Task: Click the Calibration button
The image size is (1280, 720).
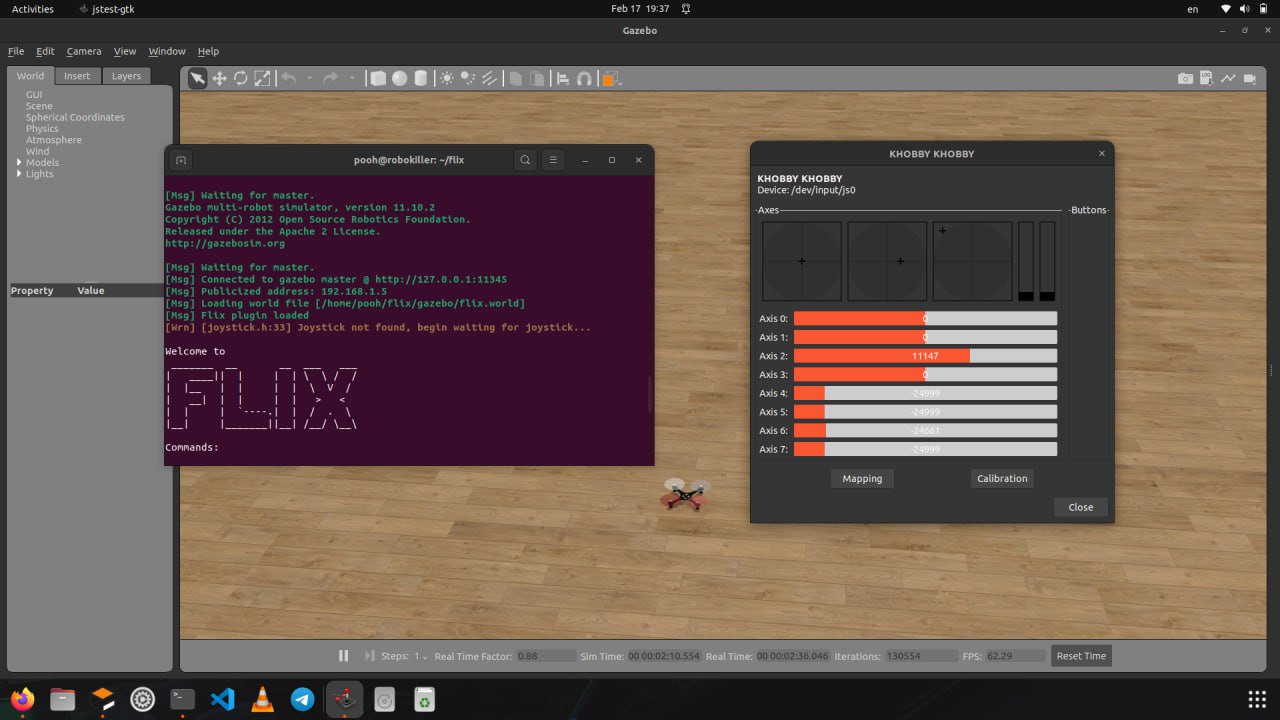Action: point(1002,479)
